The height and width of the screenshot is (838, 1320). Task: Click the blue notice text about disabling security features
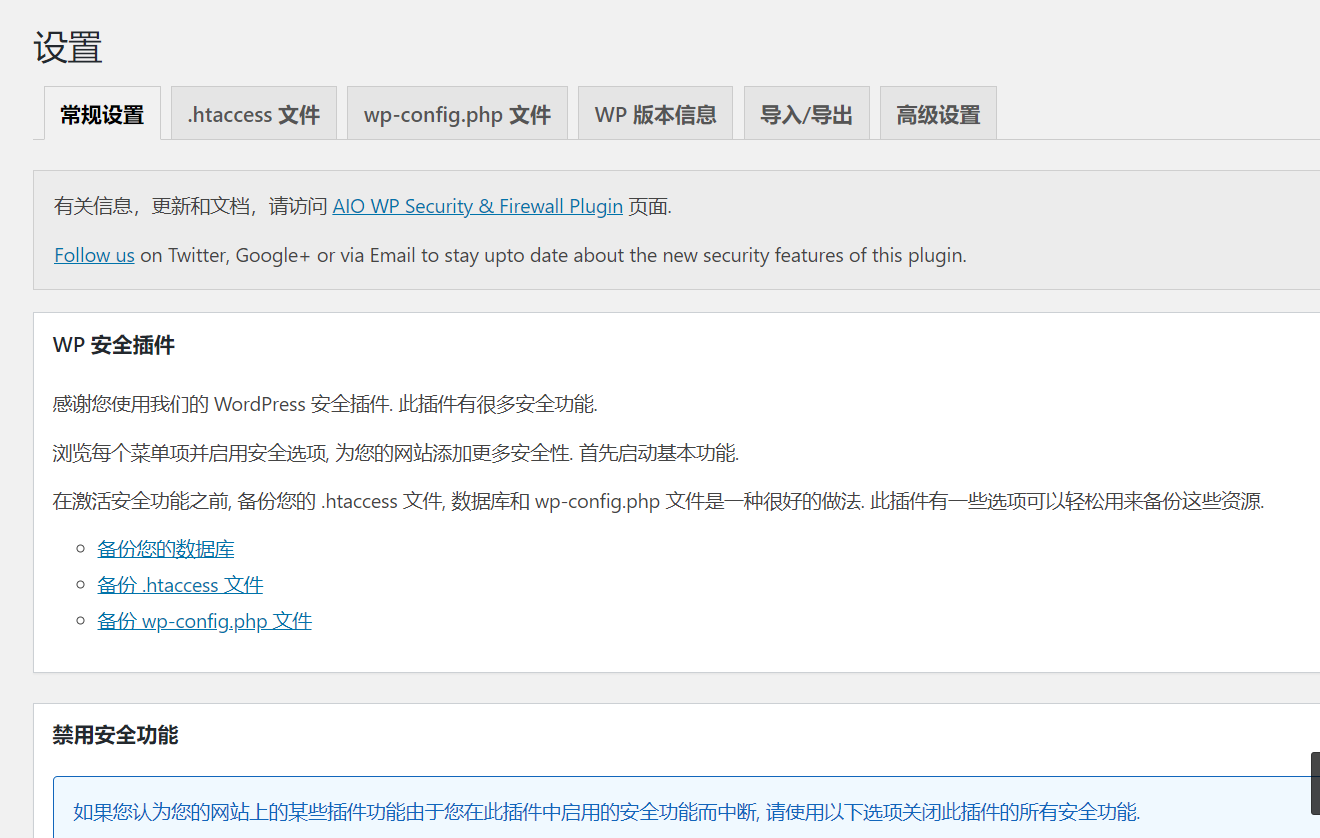click(606, 811)
